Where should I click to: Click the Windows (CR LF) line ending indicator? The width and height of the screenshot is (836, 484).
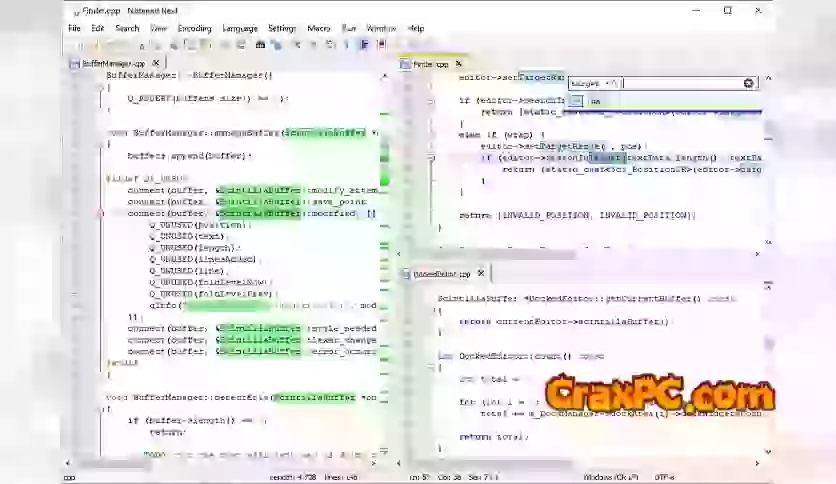pos(611,477)
